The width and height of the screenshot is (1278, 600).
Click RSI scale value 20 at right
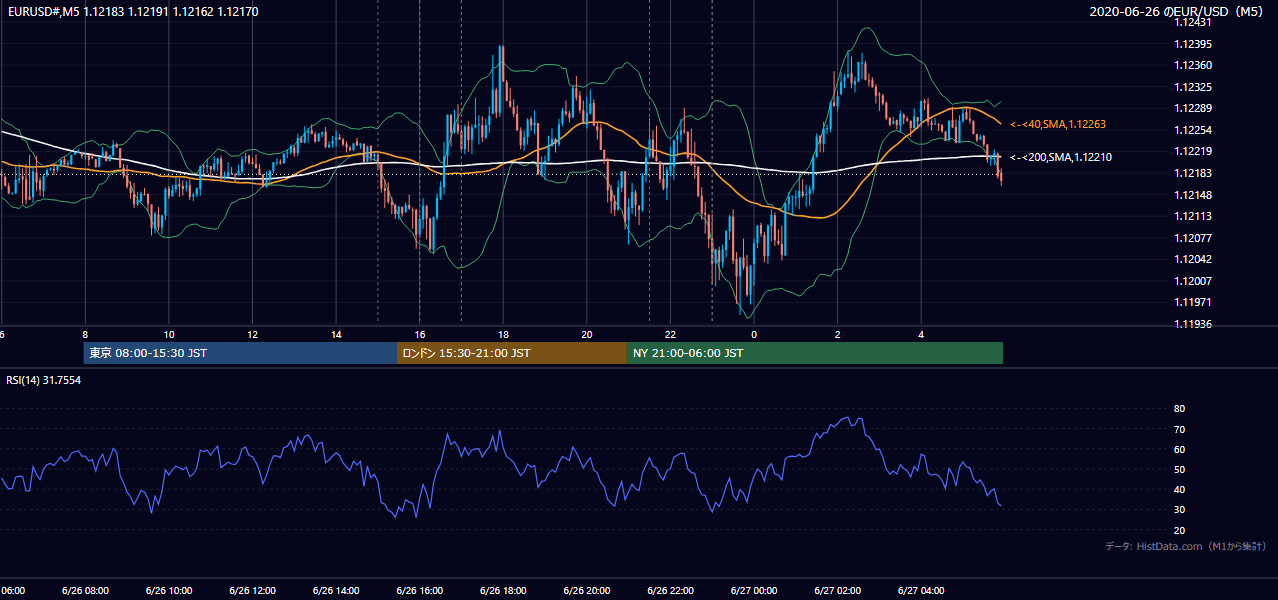[x=1180, y=530]
